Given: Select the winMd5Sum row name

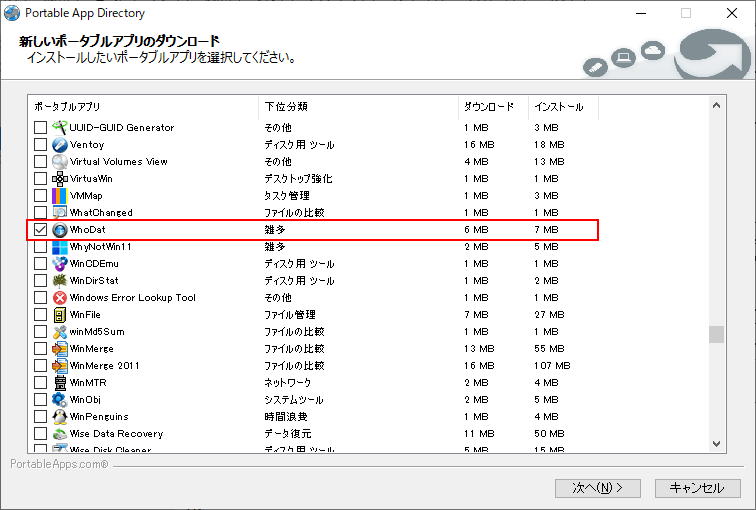Looking at the screenshot, I should pyautogui.click(x=97, y=332).
